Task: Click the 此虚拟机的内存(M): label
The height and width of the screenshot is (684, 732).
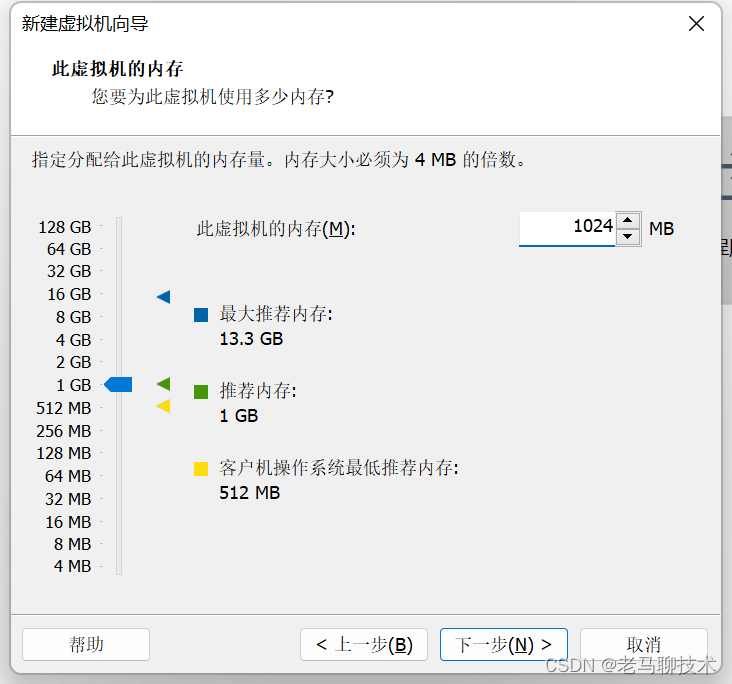Action: tap(276, 229)
